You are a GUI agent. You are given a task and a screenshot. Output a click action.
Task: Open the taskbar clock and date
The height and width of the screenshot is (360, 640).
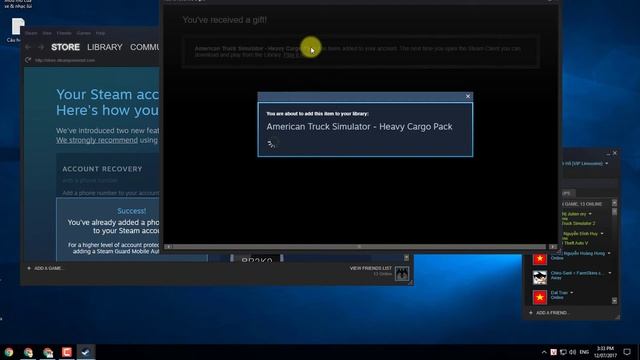point(605,352)
